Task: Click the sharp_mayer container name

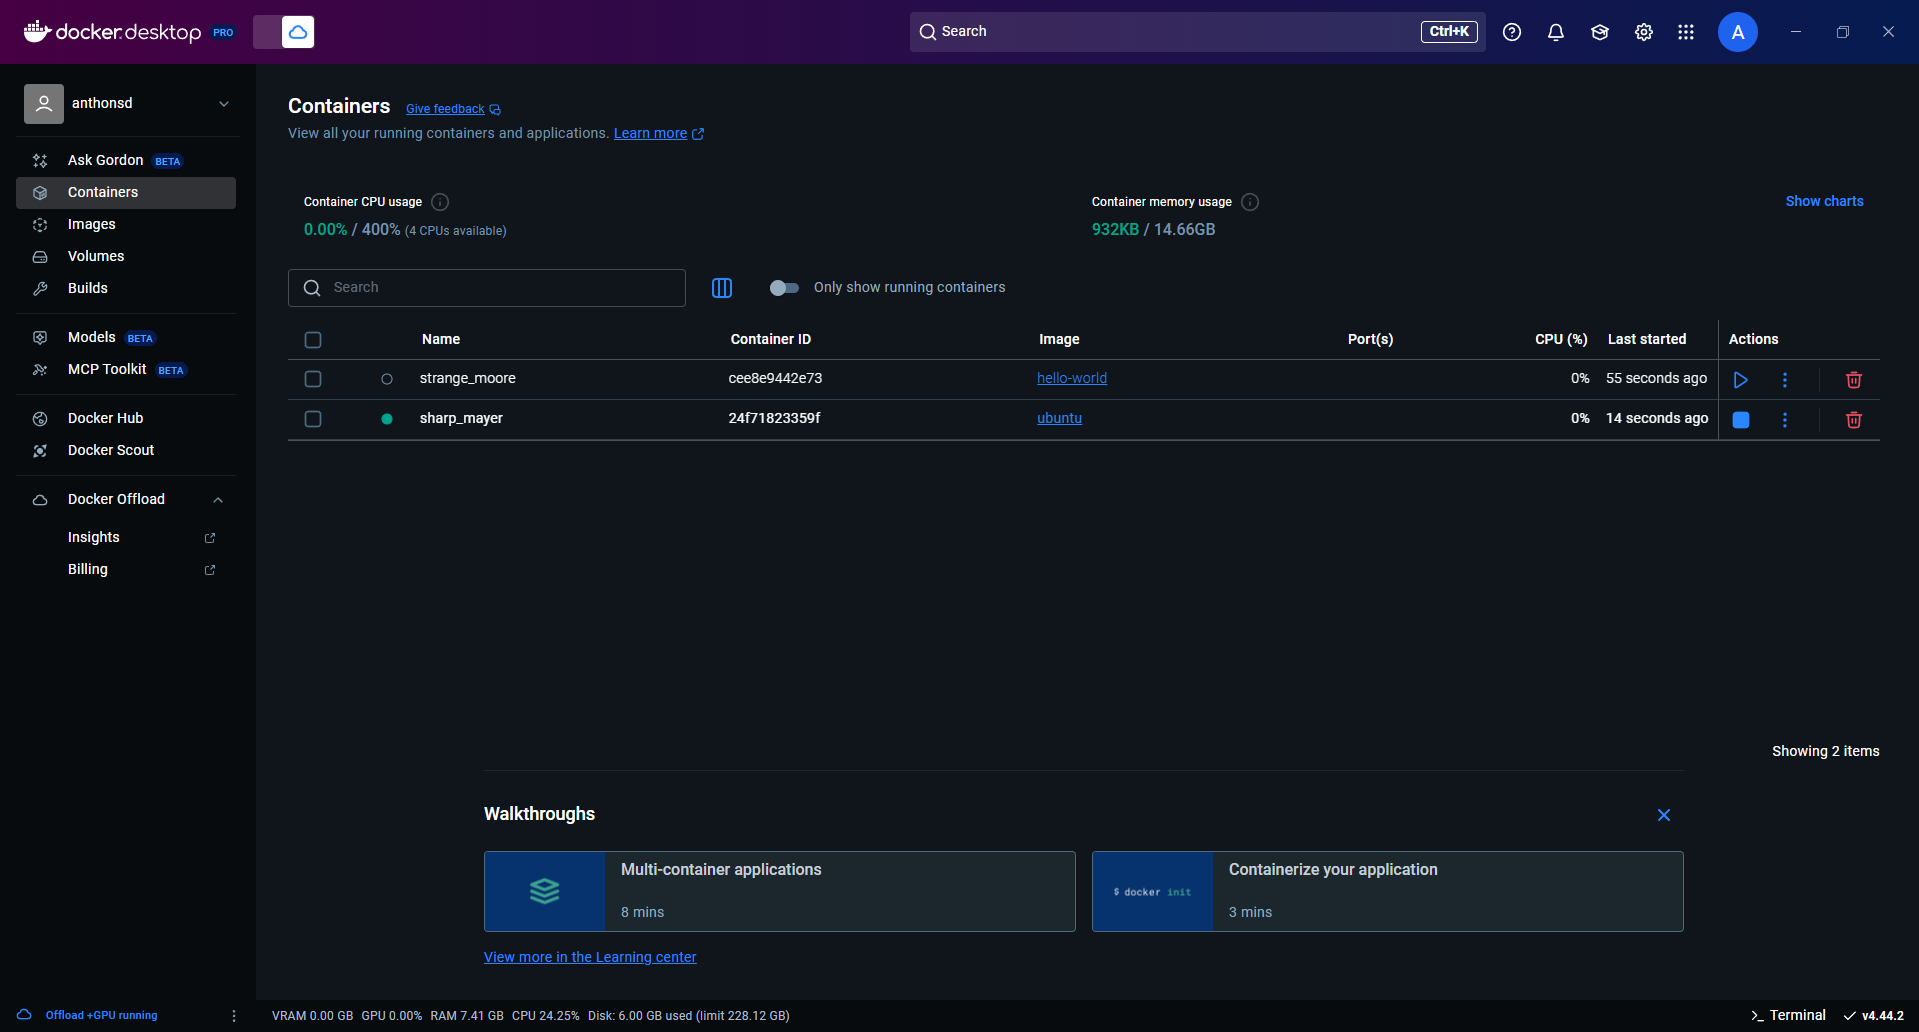Action: click(461, 418)
